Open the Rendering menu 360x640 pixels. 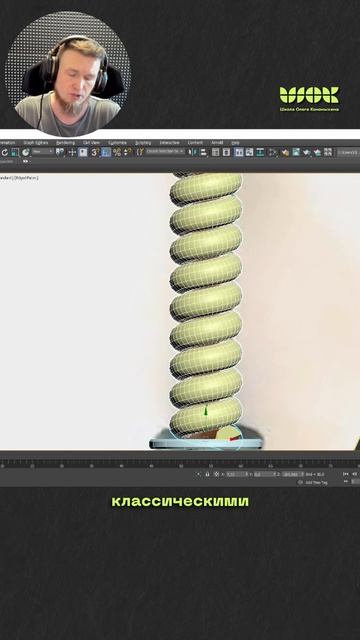coord(66,143)
